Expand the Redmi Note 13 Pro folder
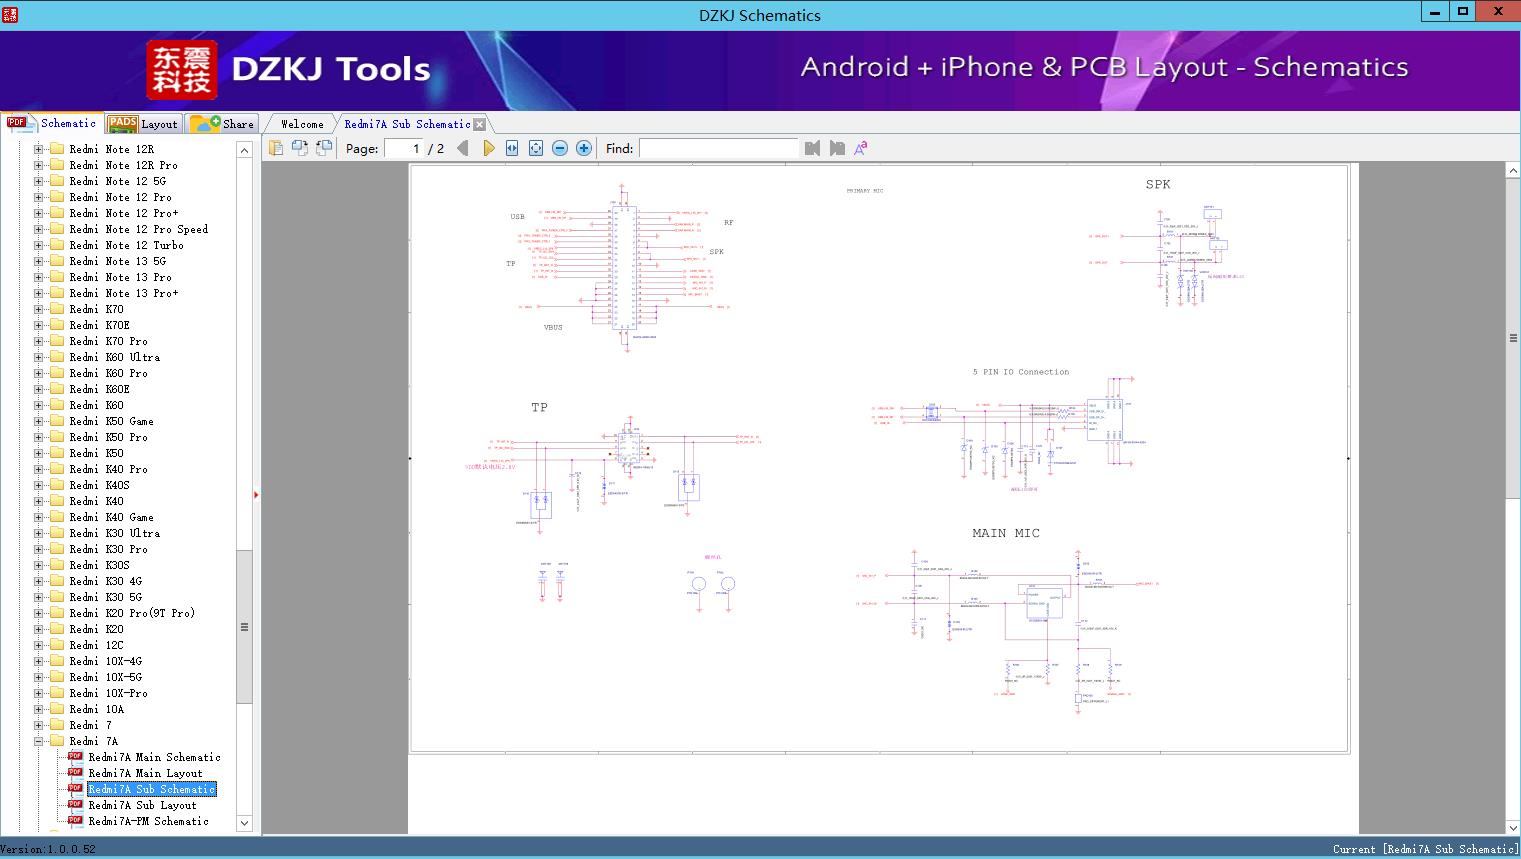1521x859 pixels. pyautogui.click(x=37, y=277)
